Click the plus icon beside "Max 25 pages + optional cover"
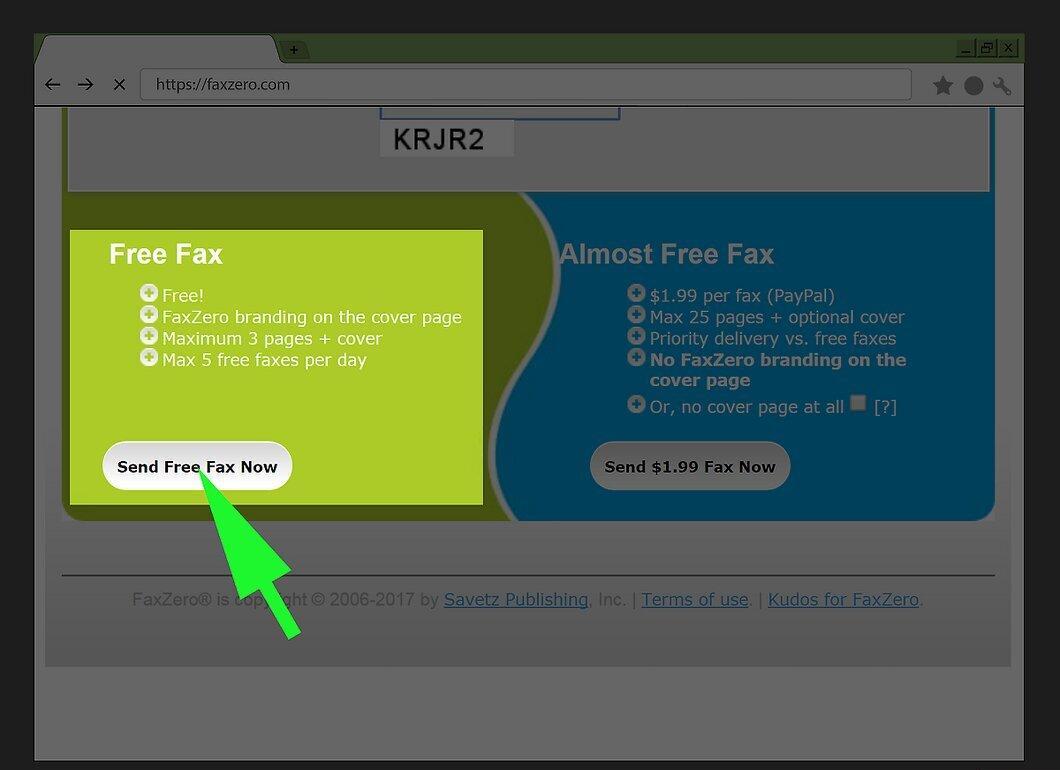Viewport: 1060px width, 770px height. click(x=636, y=314)
